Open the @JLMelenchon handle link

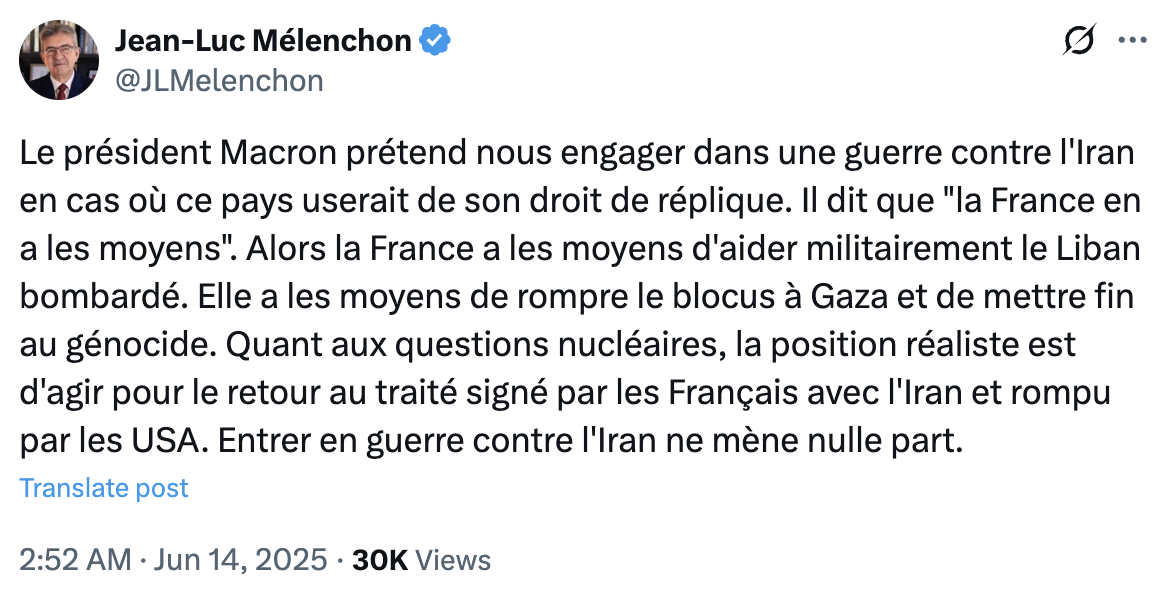[x=219, y=80]
